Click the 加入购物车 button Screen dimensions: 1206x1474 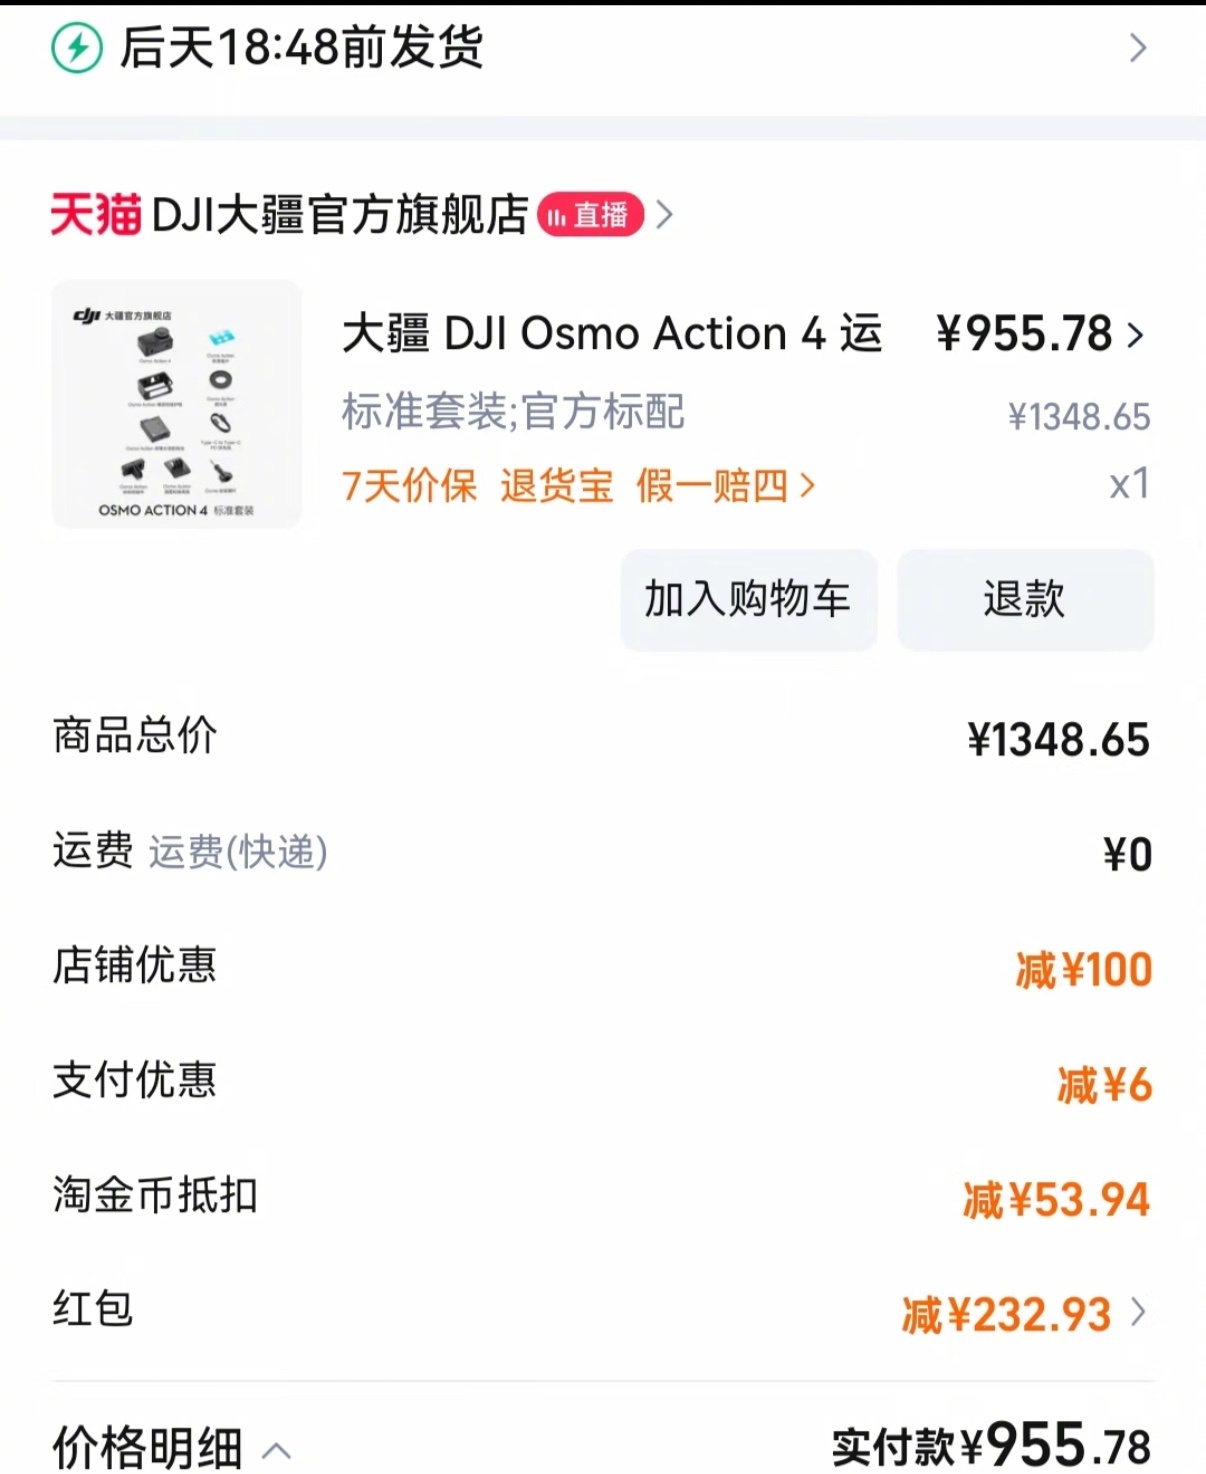(x=748, y=599)
